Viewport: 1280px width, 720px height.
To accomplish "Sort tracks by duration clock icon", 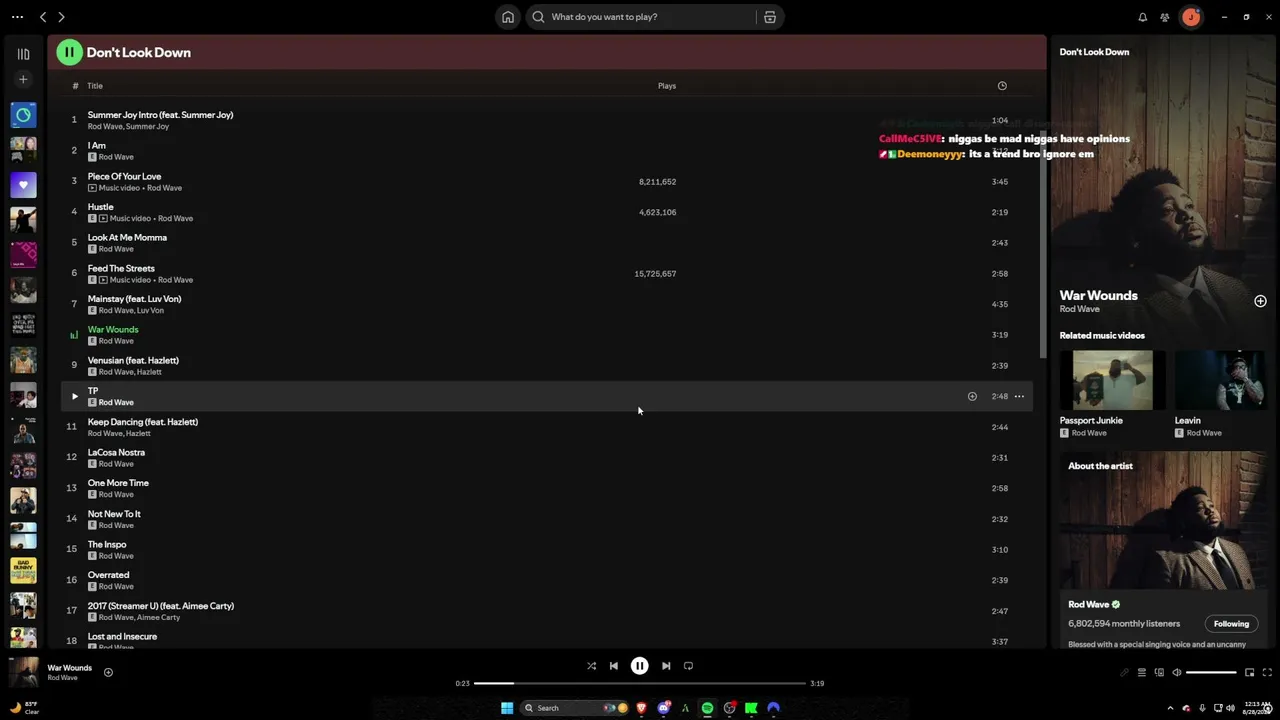I will [x=1002, y=86].
